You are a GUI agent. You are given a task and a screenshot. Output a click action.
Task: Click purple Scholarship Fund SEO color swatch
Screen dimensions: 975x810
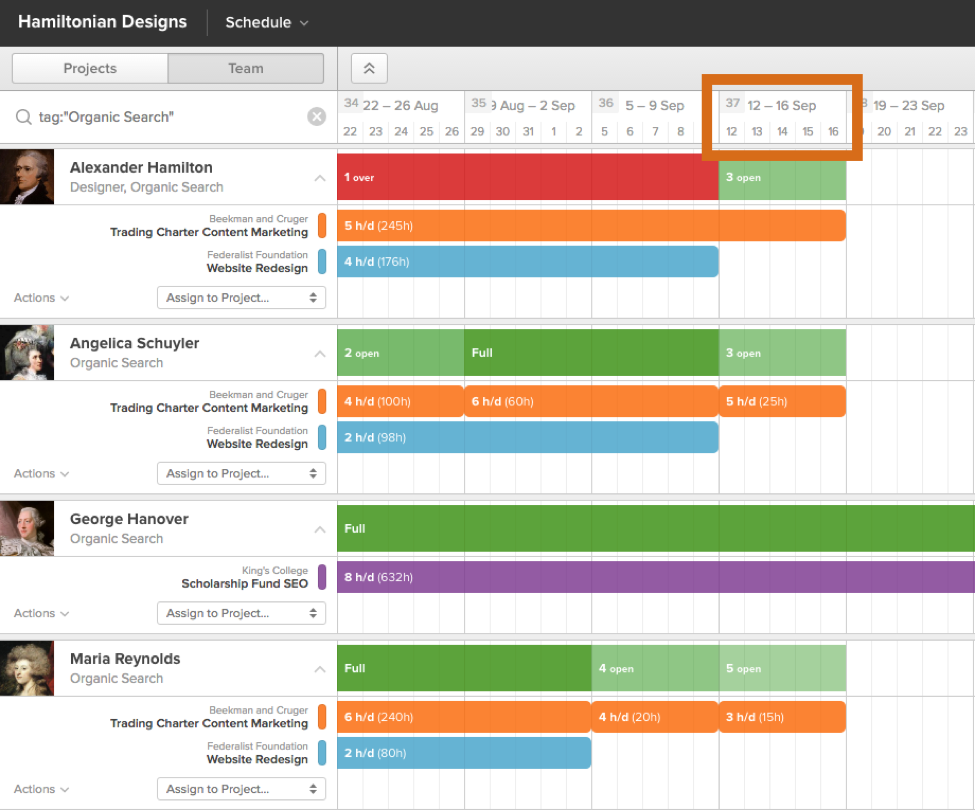[x=322, y=577]
